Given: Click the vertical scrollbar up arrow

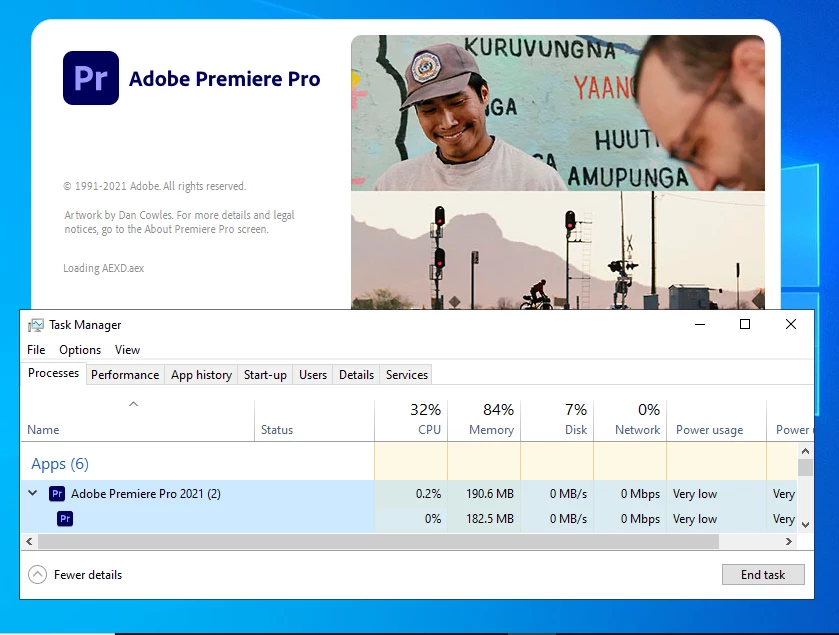Looking at the screenshot, I should tap(805, 451).
